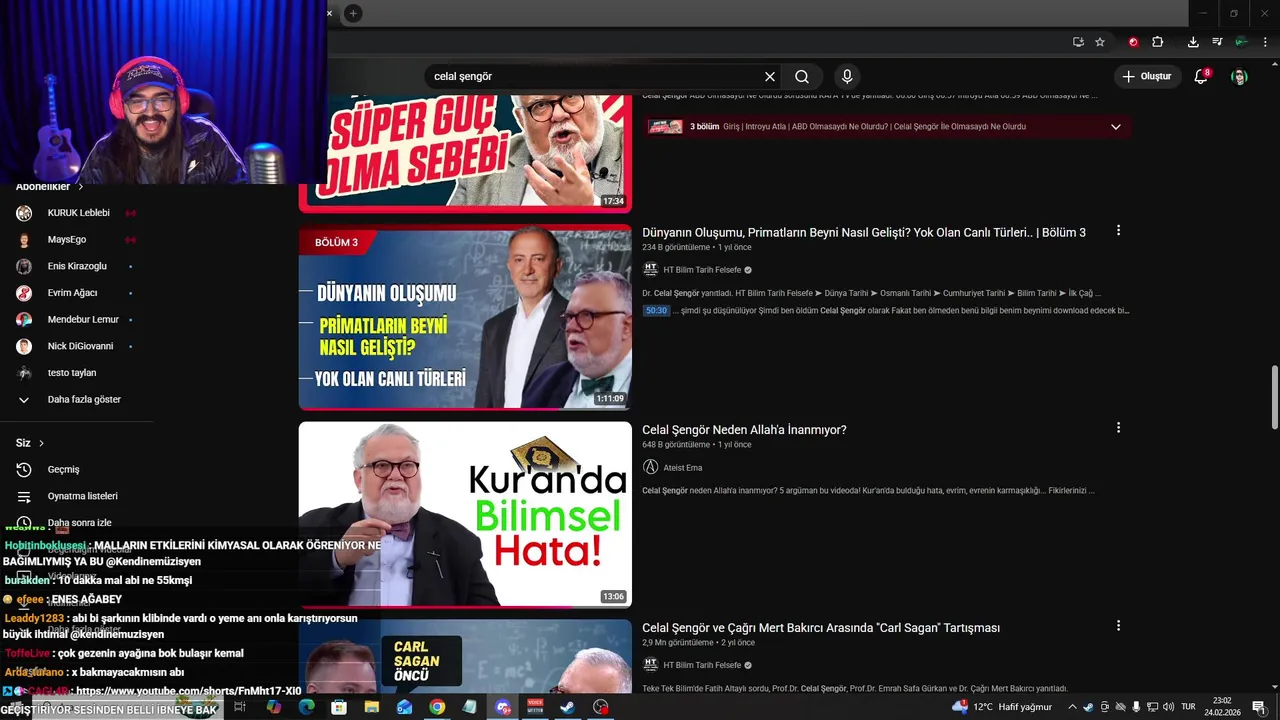Open Oynatma listeleri in sidebar
This screenshot has width=1280, height=720.
pos(82,496)
